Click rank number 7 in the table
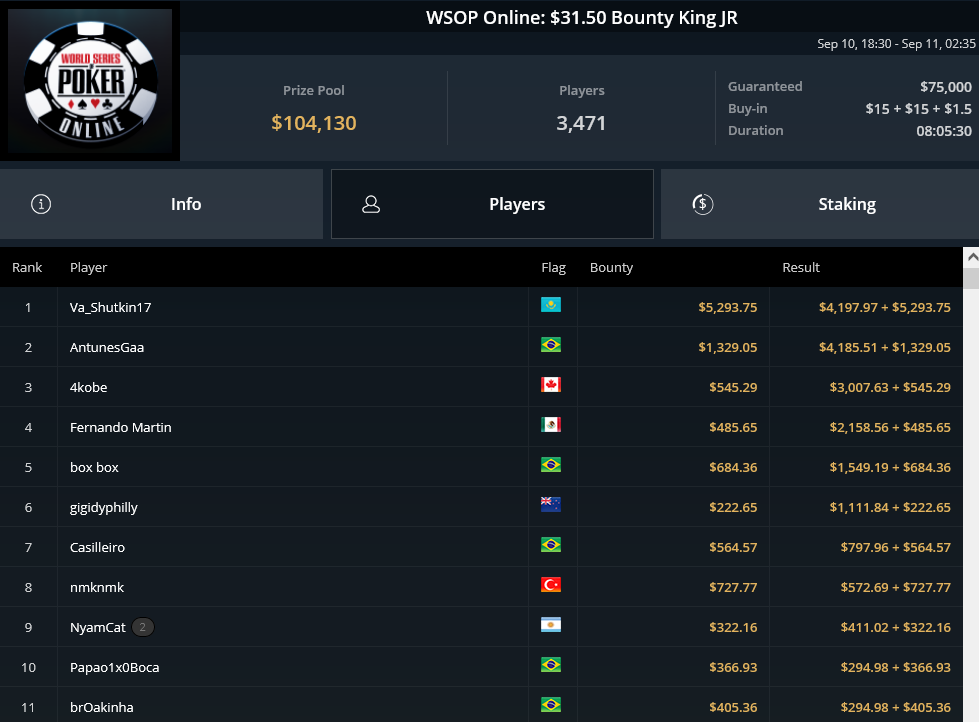This screenshot has height=722, width=979. point(28,547)
